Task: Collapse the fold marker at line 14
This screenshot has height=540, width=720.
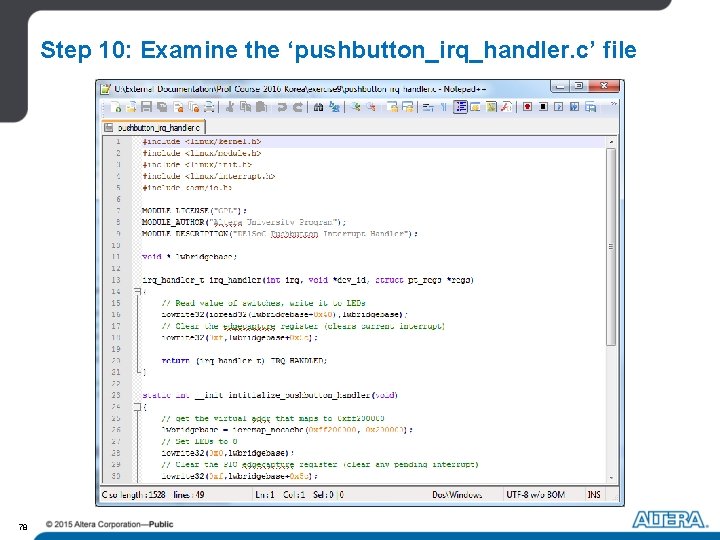Action: [137, 291]
